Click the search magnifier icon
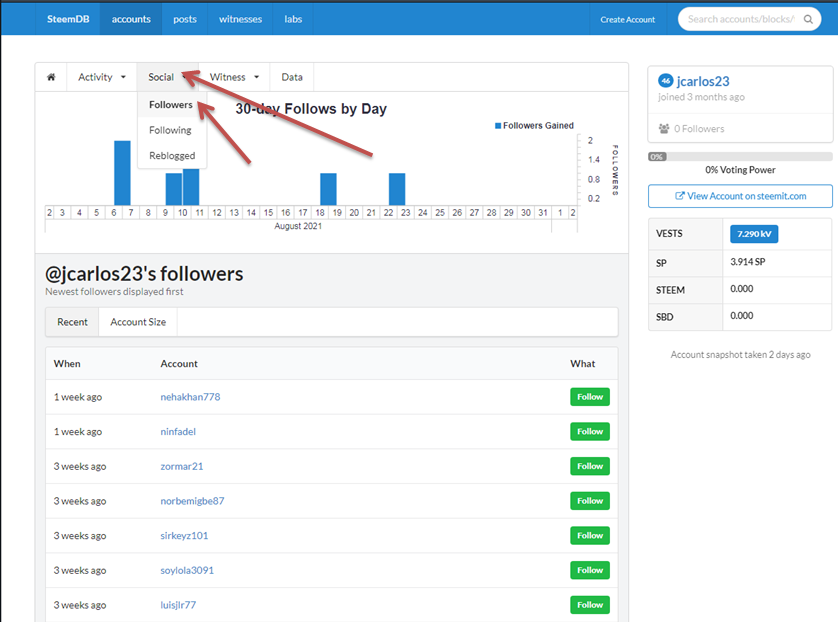838x622 pixels. (808, 19)
